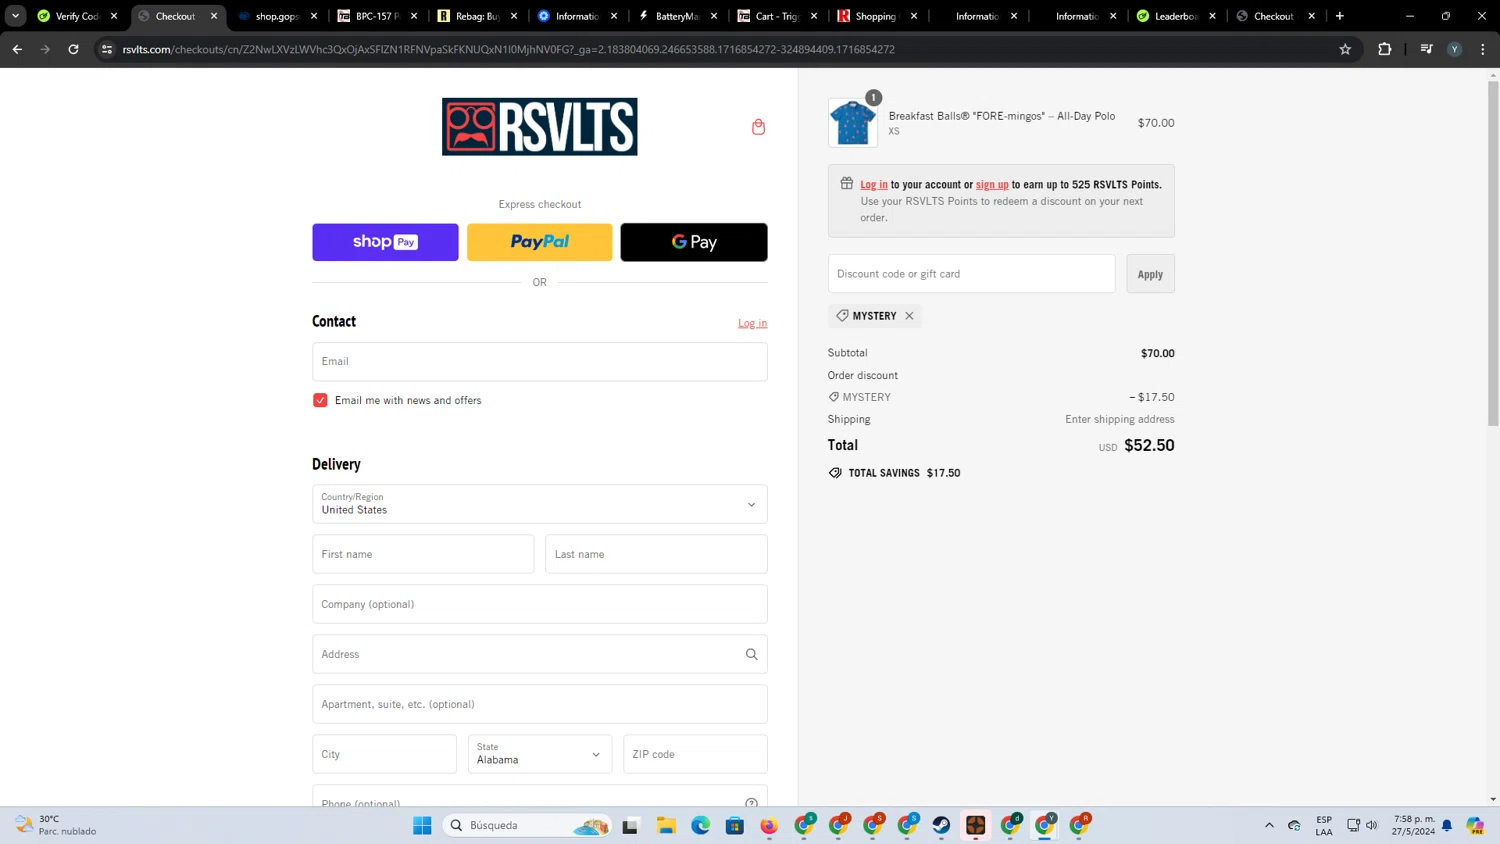The image size is (1500, 844).
Task: Switch to the Verify Code tab
Action: tap(78, 16)
